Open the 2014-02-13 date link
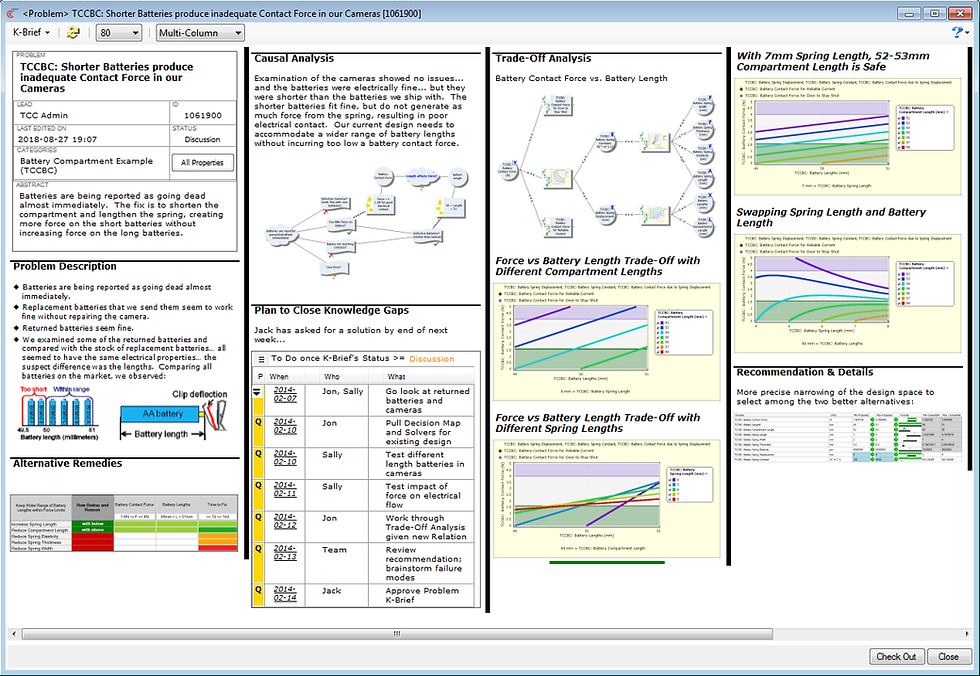Viewport: 980px width, 676px height. (x=285, y=553)
